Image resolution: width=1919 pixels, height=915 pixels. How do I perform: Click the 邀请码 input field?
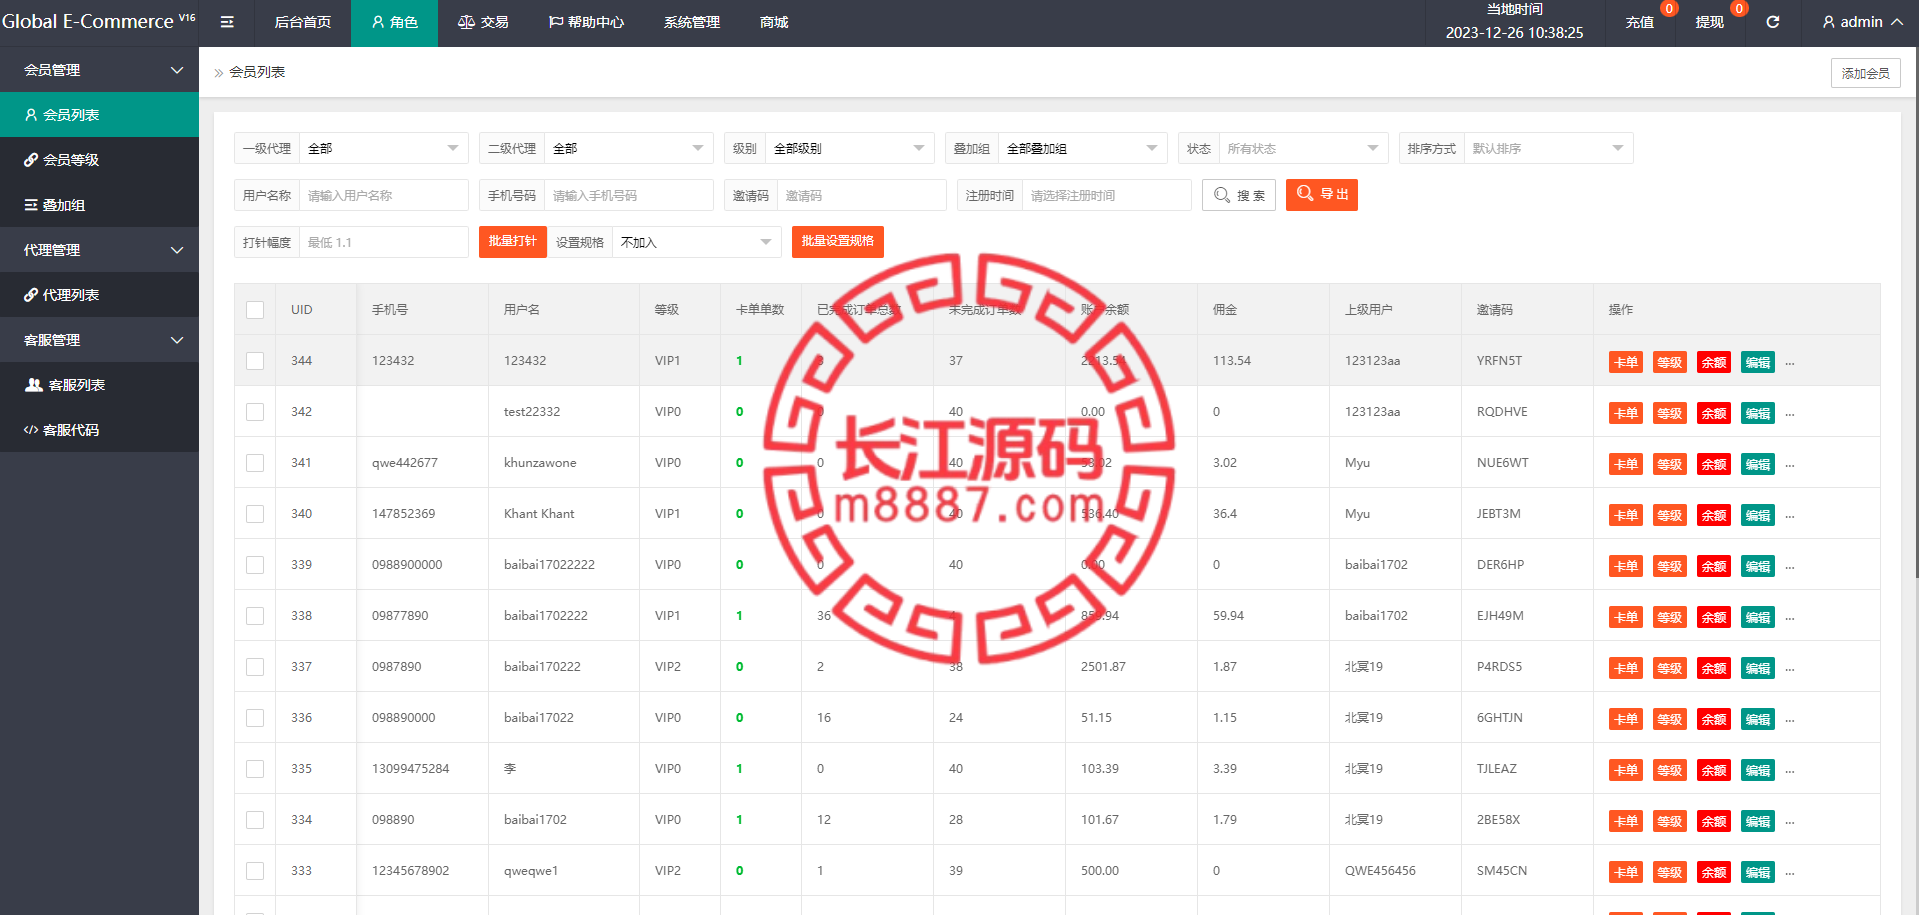862,195
